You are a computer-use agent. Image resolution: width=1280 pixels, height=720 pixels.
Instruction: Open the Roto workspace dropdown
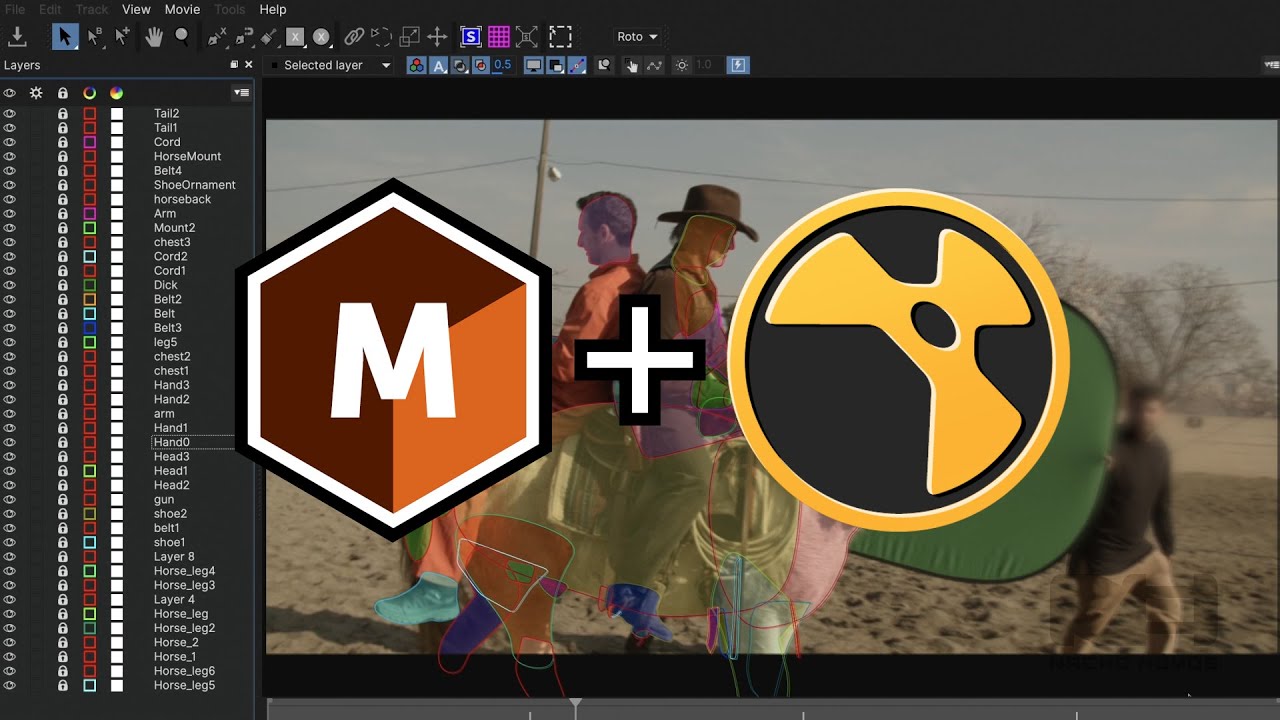point(637,37)
